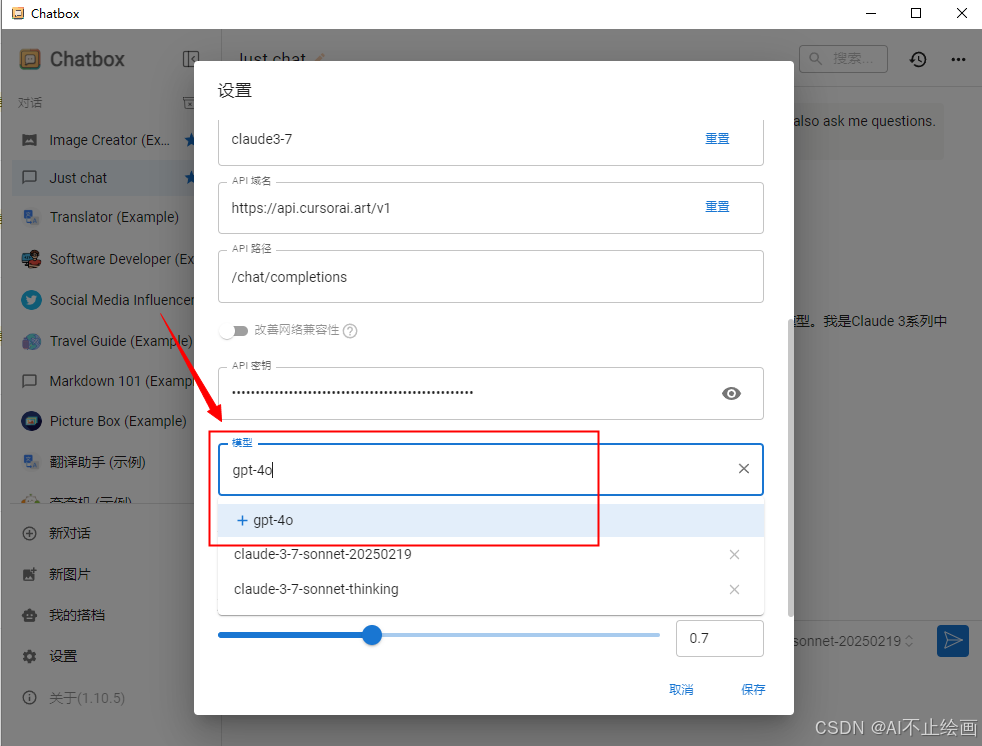This screenshot has width=982, height=746.
Task: Click the temperature slider handle
Action: click(x=372, y=635)
